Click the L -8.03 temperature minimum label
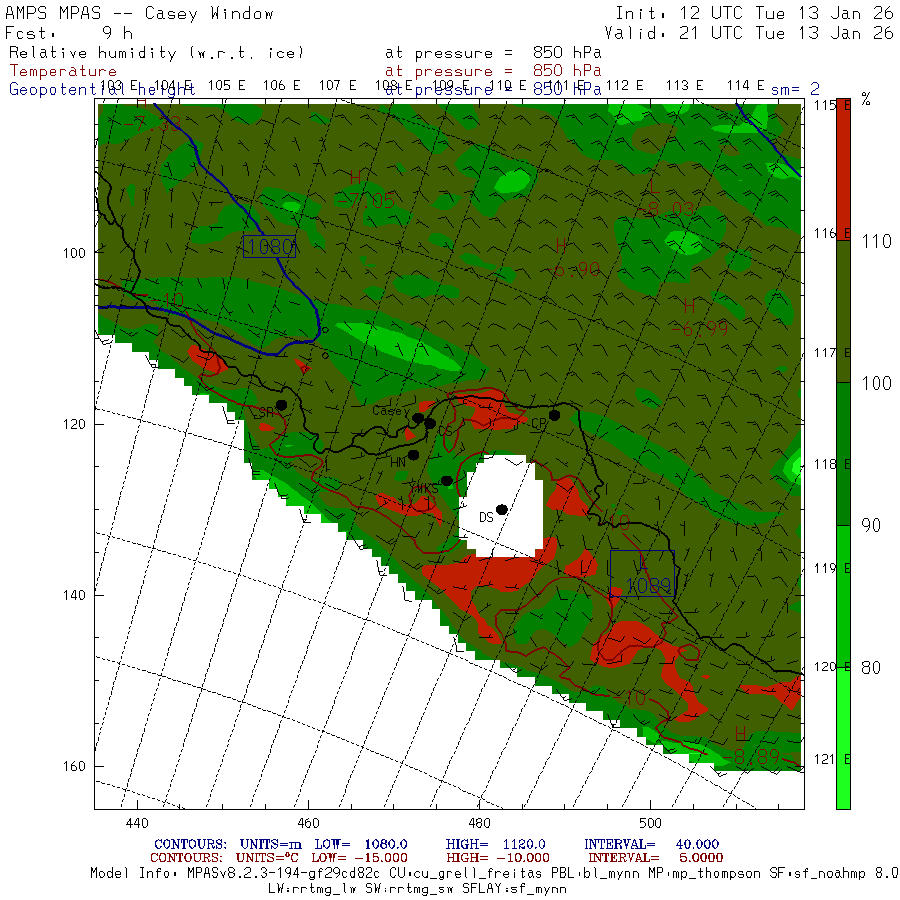Viewport: 900px width, 900px height. click(x=668, y=199)
